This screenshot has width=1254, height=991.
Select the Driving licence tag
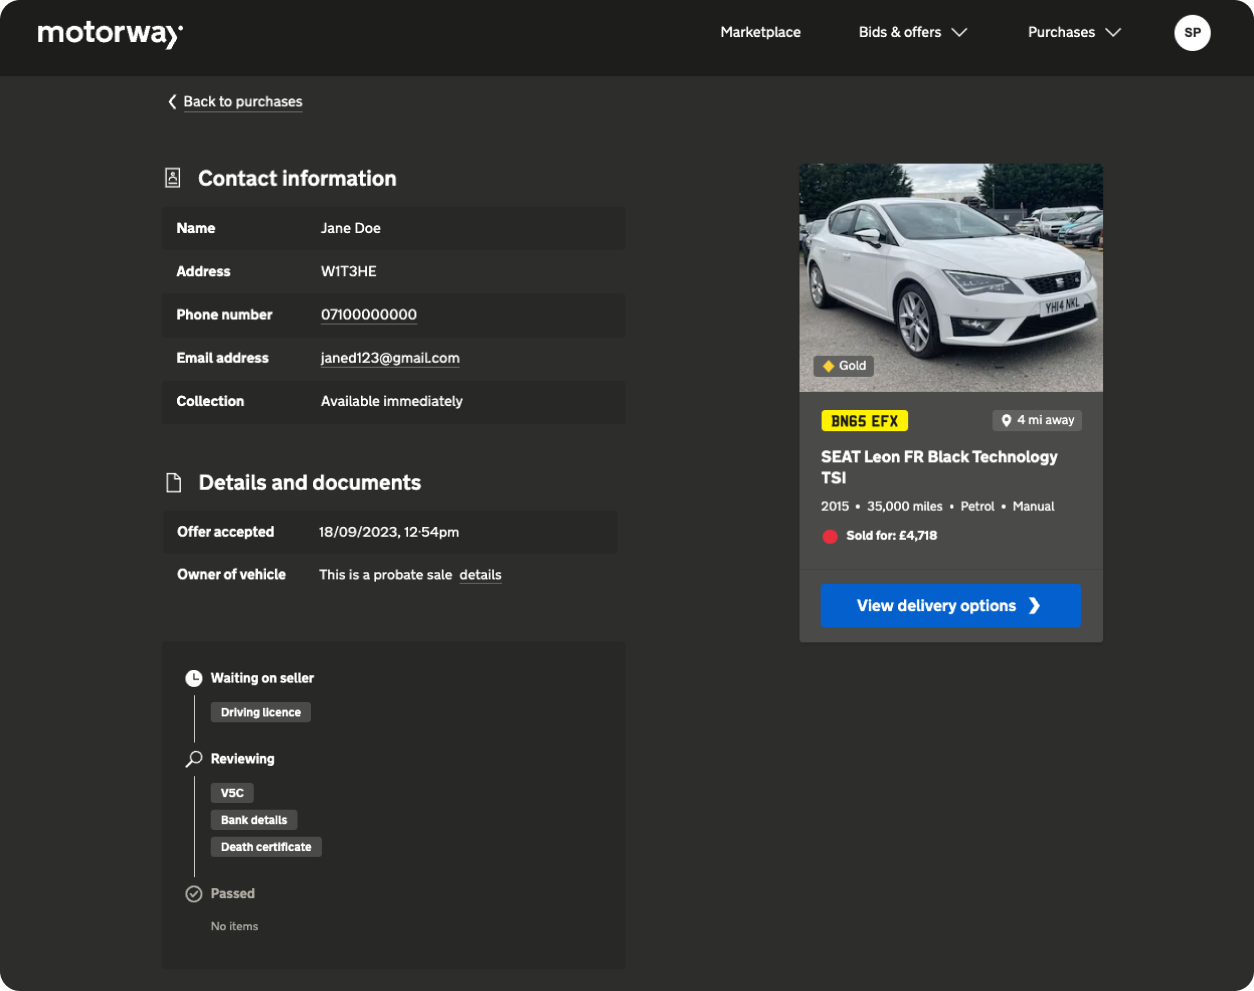[x=261, y=712]
